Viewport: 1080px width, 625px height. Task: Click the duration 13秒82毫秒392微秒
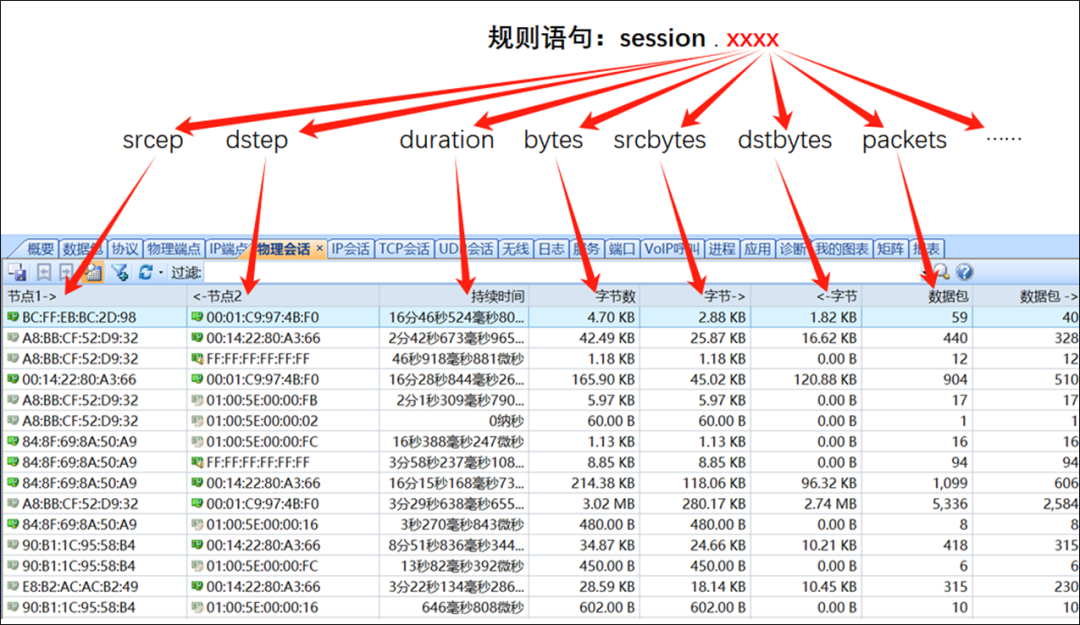(462, 566)
